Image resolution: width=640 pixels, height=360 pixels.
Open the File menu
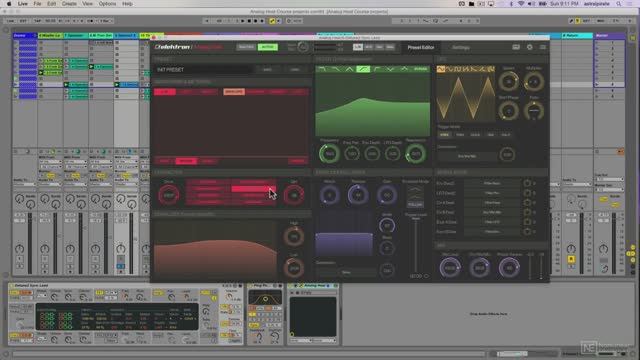point(37,4)
